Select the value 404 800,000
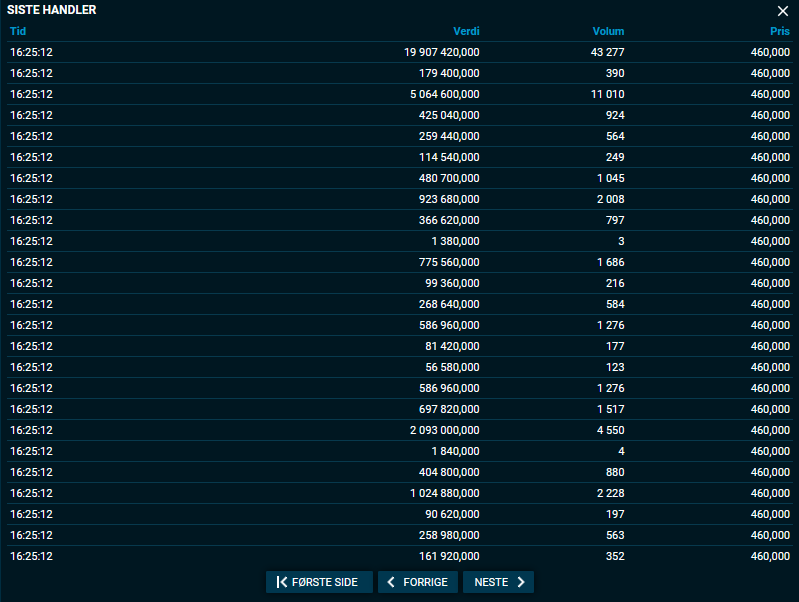Image resolution: width=799 pixels, height=602 pixels. [449, 472]
